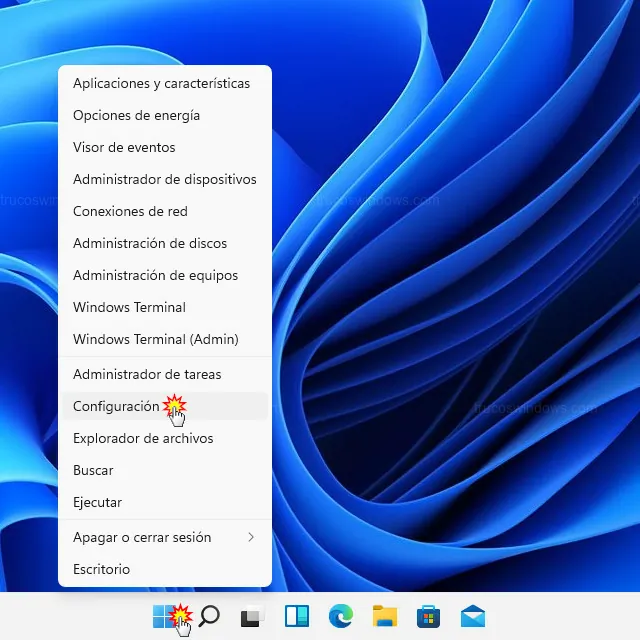Screen dimensions: 640x640
Task: Open the File Explorer folder icon
Action: [385, 616]
